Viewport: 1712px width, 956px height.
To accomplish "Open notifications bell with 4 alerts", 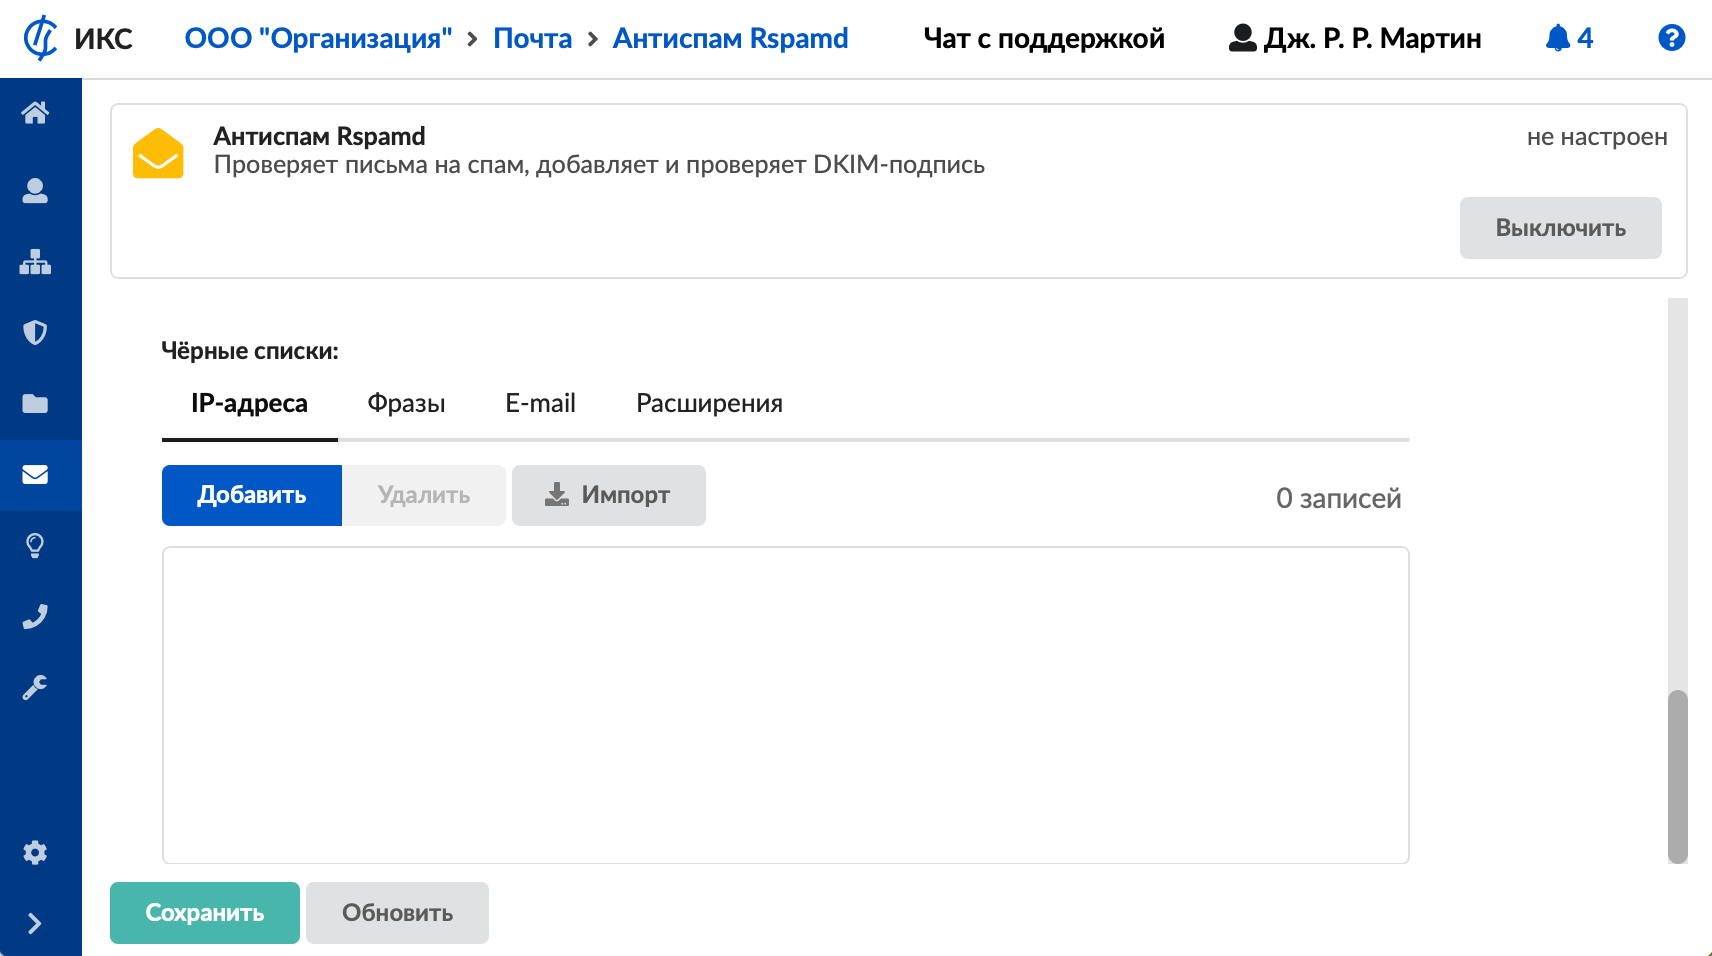I will 1568,38.
